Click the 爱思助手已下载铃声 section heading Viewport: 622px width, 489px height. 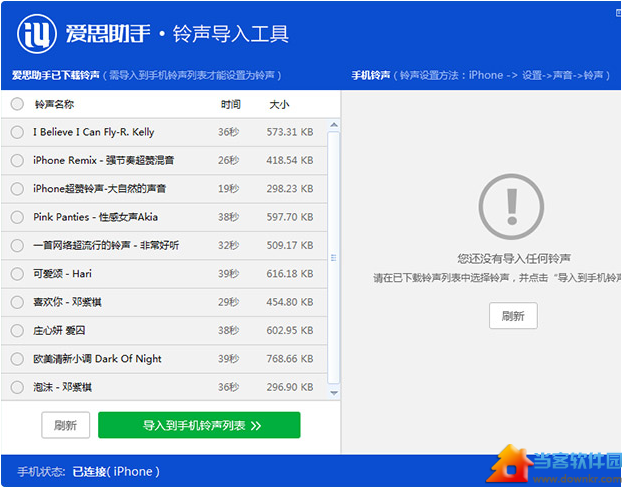(x=56, y=75)
